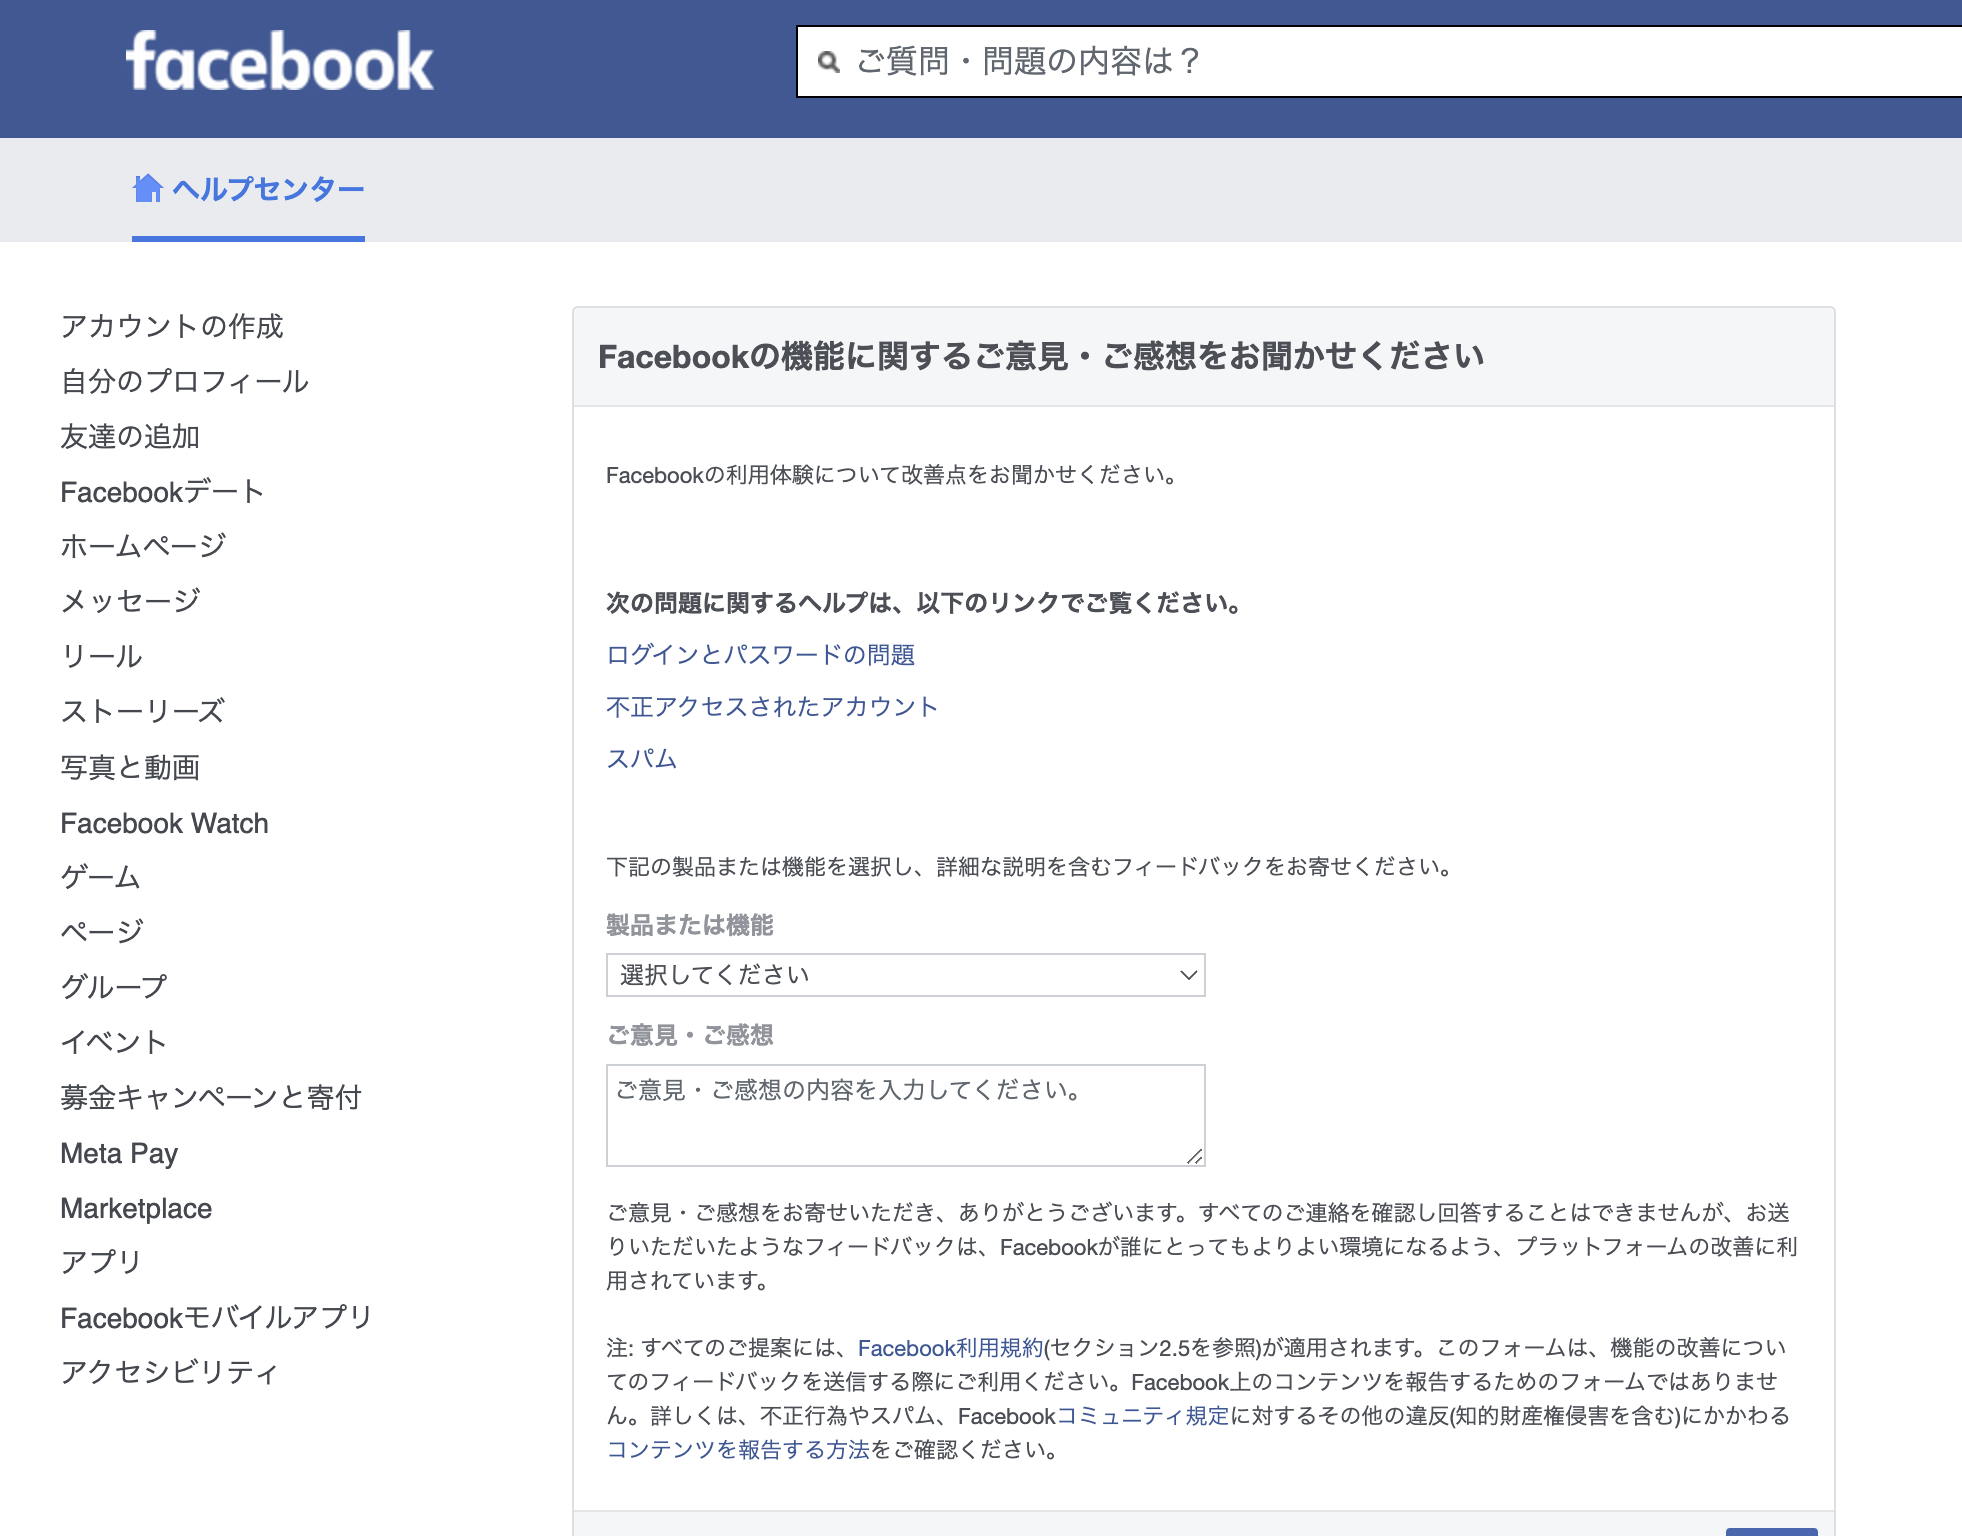Viewport: 1962px width, 1536px height.
Task: Go to 募金キャンペーンと寄付 topic
Action: pos(211,1097)
